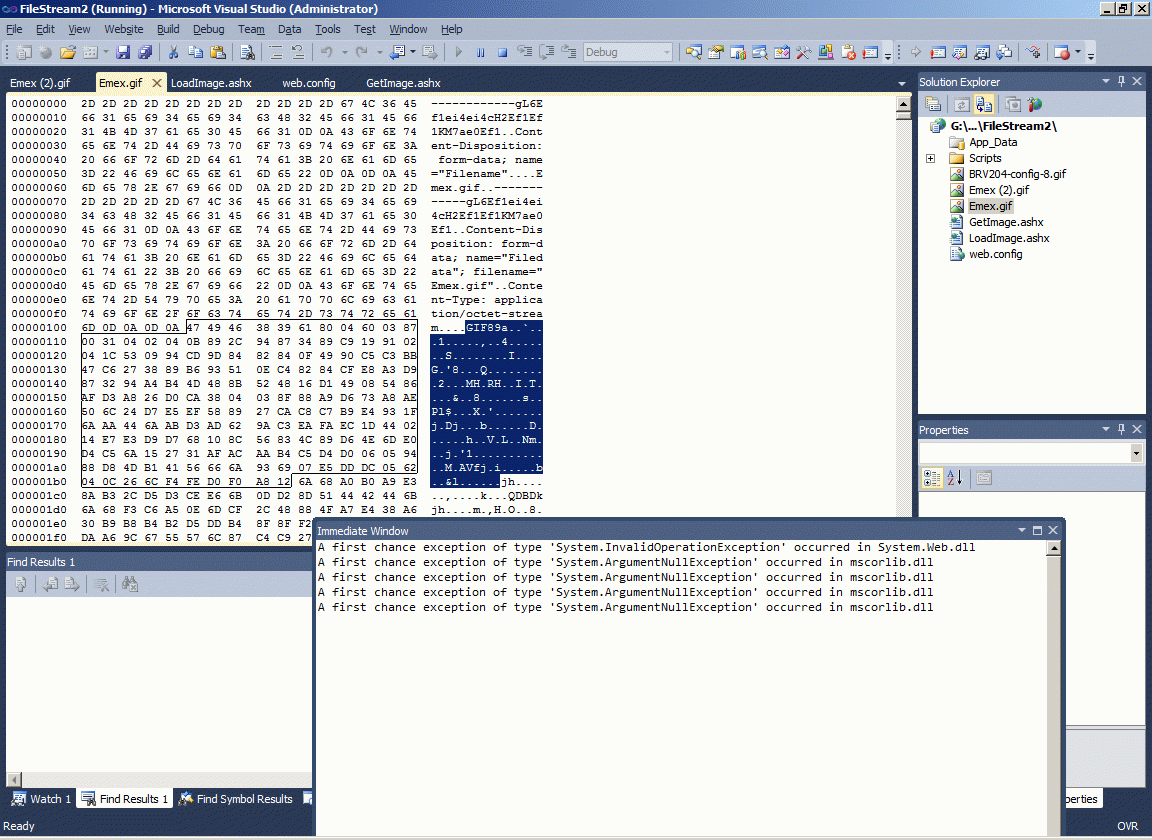This screenshot has height=840, width=1152.
Task: Select BRV204-config-8.gif in Solution Explorer
Action: coord(1017,174)
